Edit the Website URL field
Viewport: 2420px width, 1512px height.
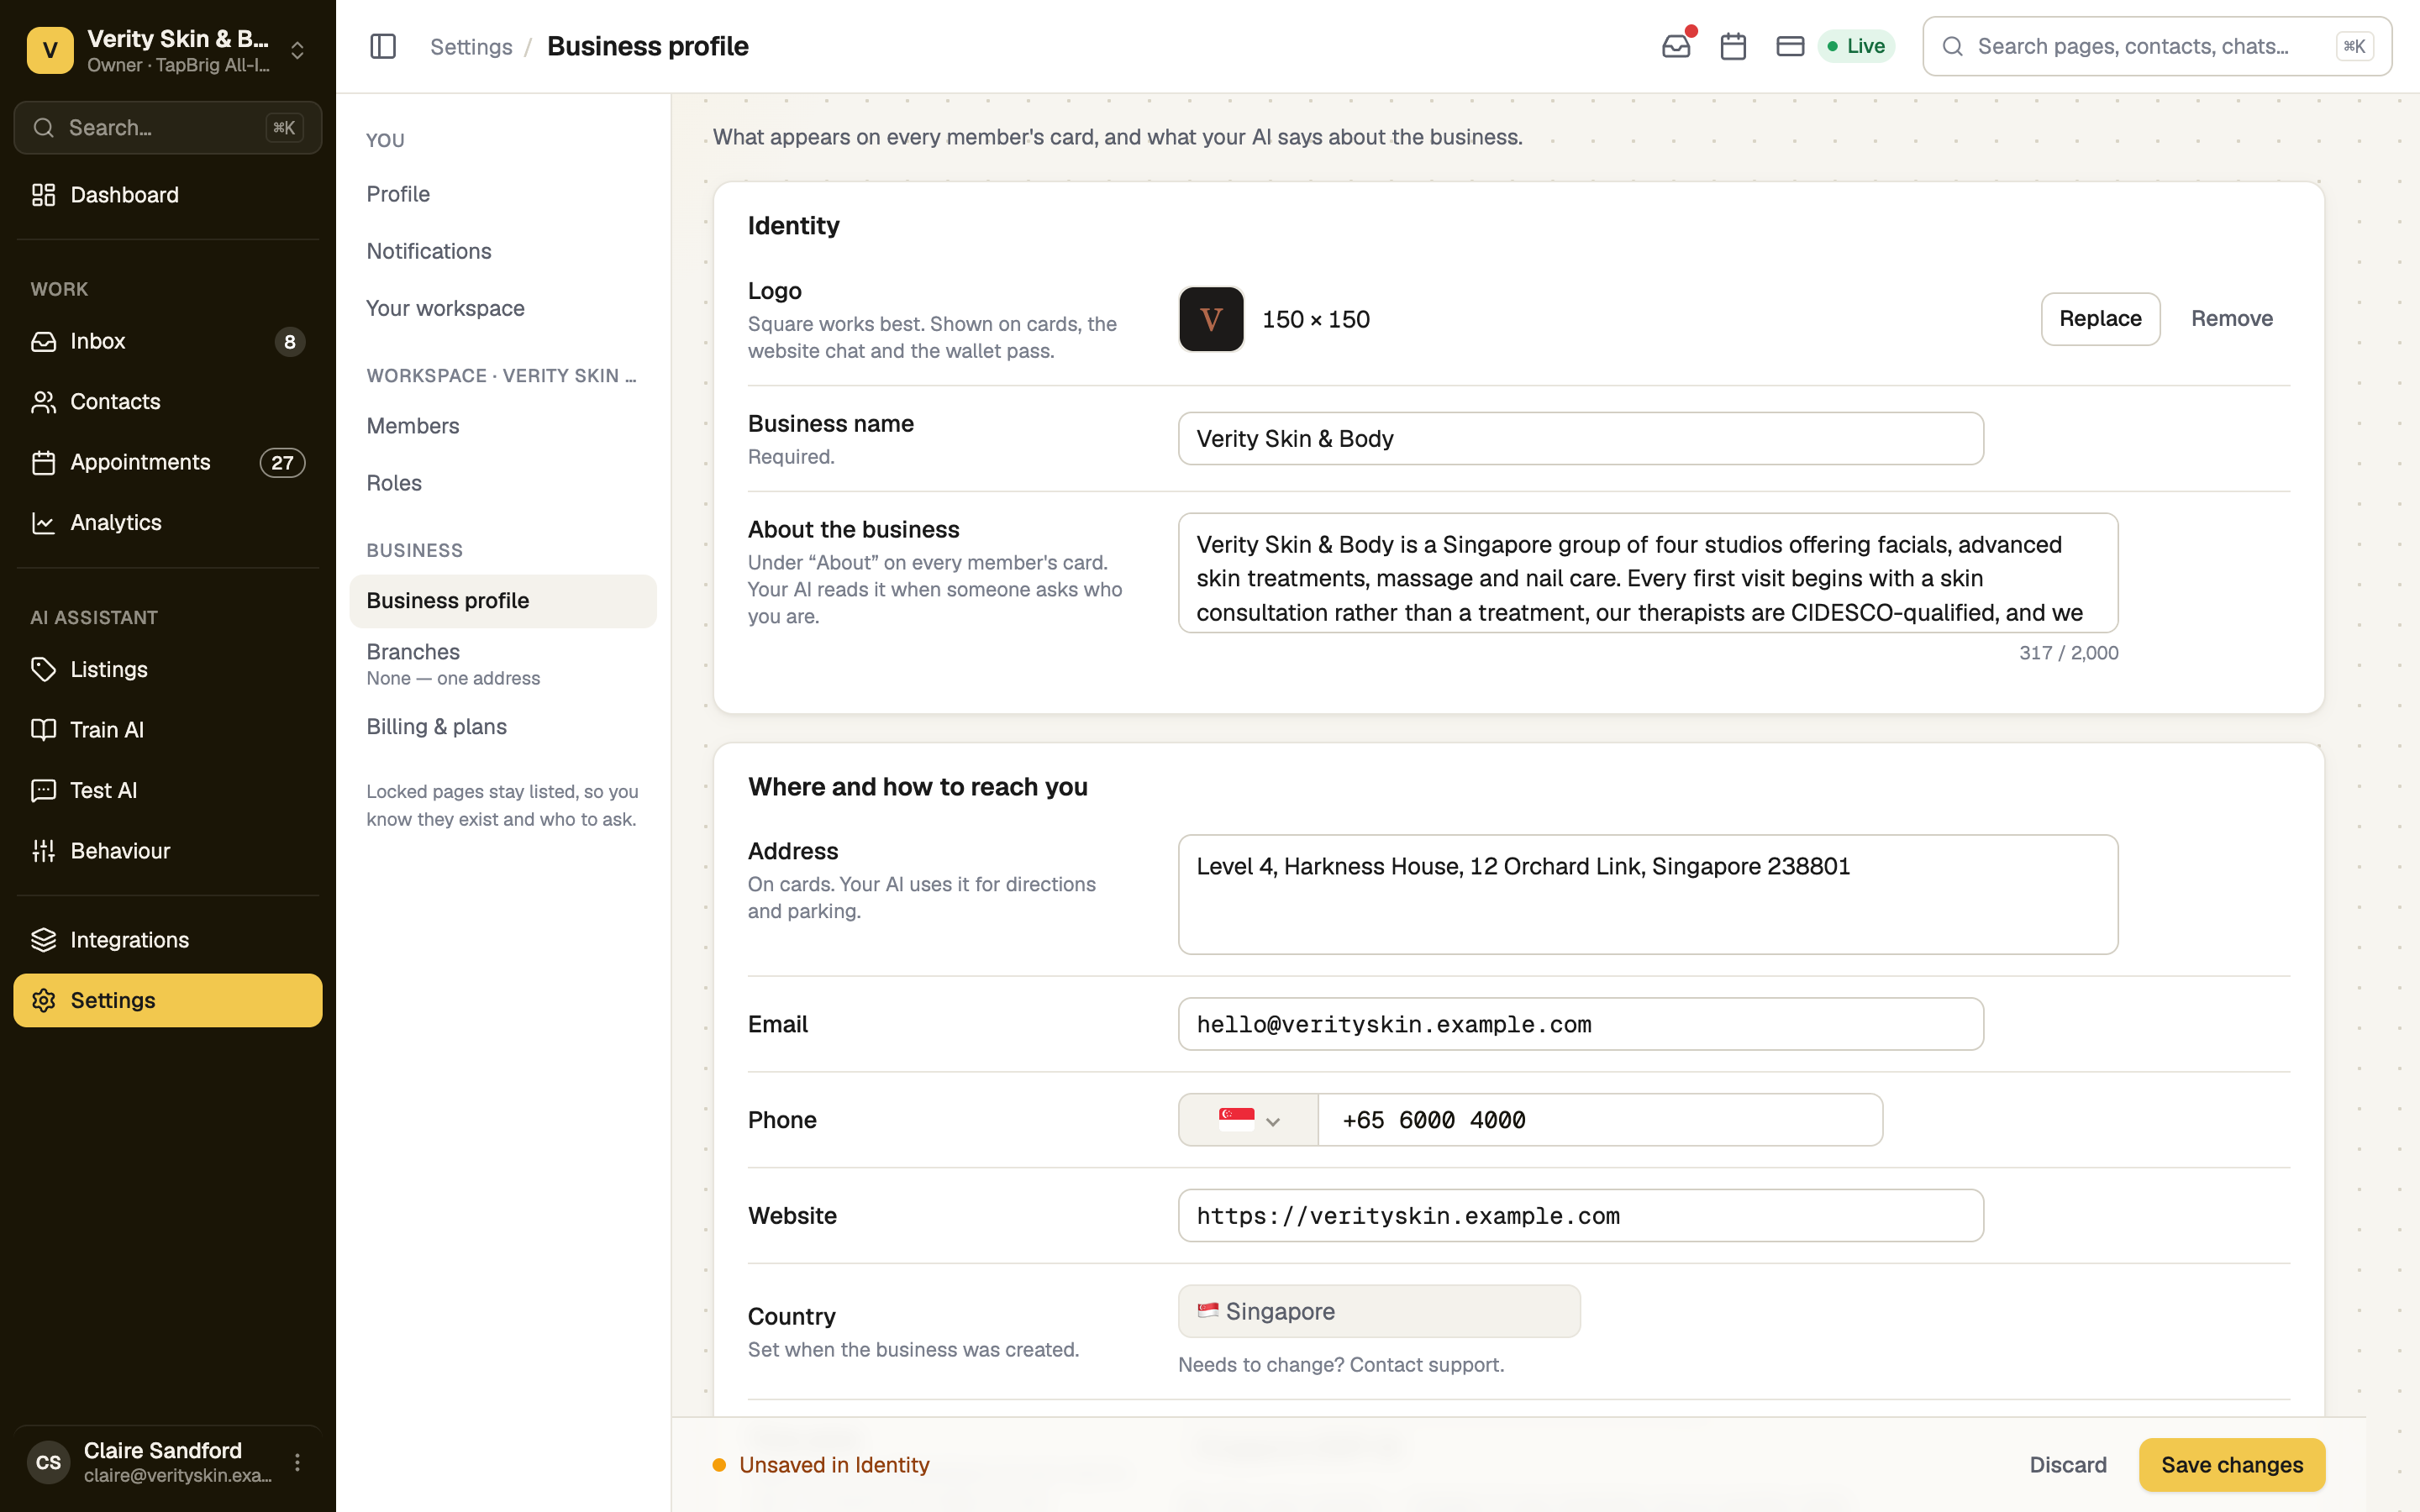pos(1581,1216)
